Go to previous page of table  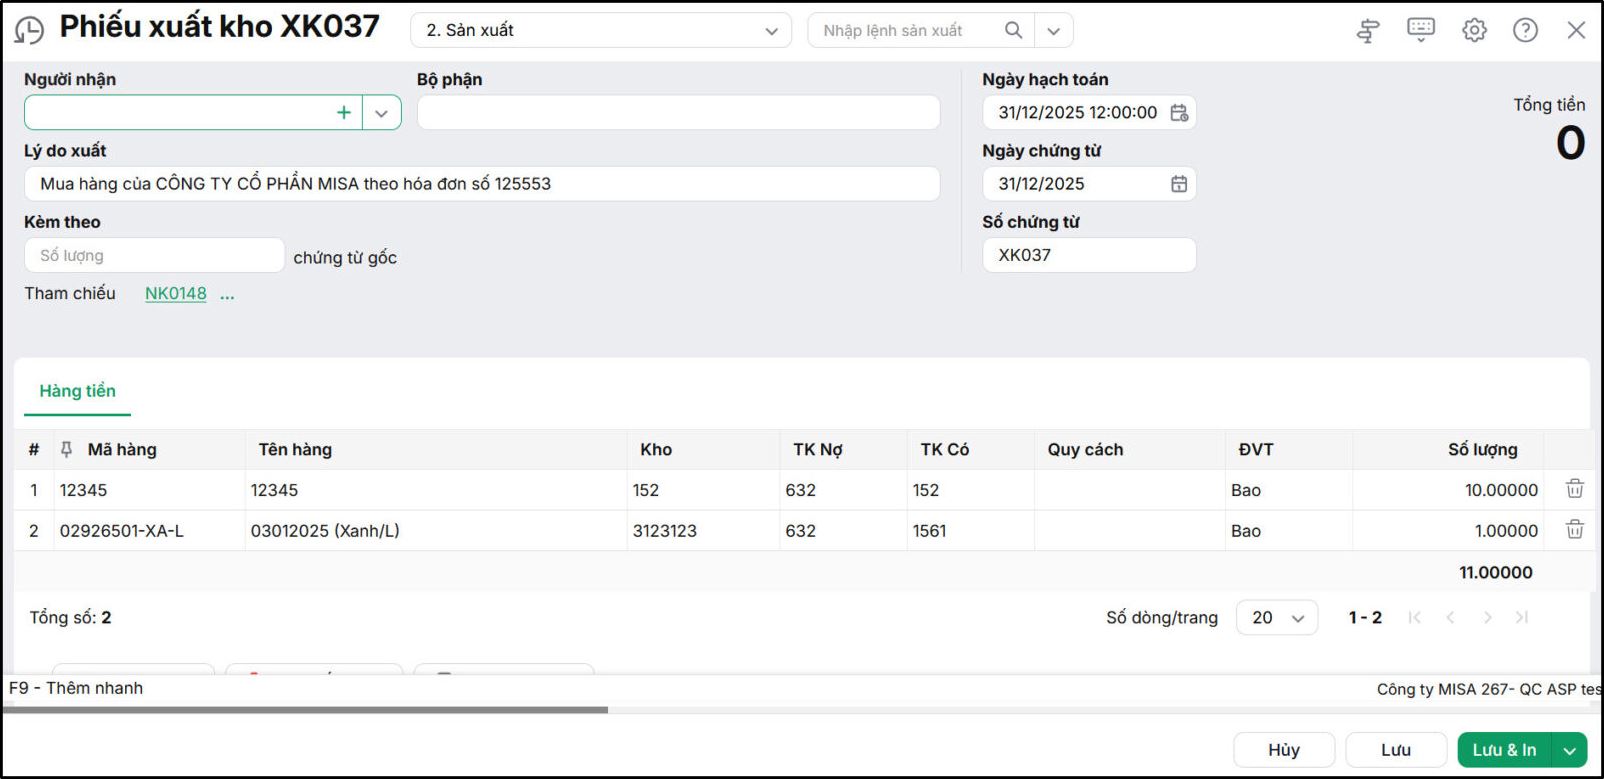pyautogui.click(x=1450, y=617)
